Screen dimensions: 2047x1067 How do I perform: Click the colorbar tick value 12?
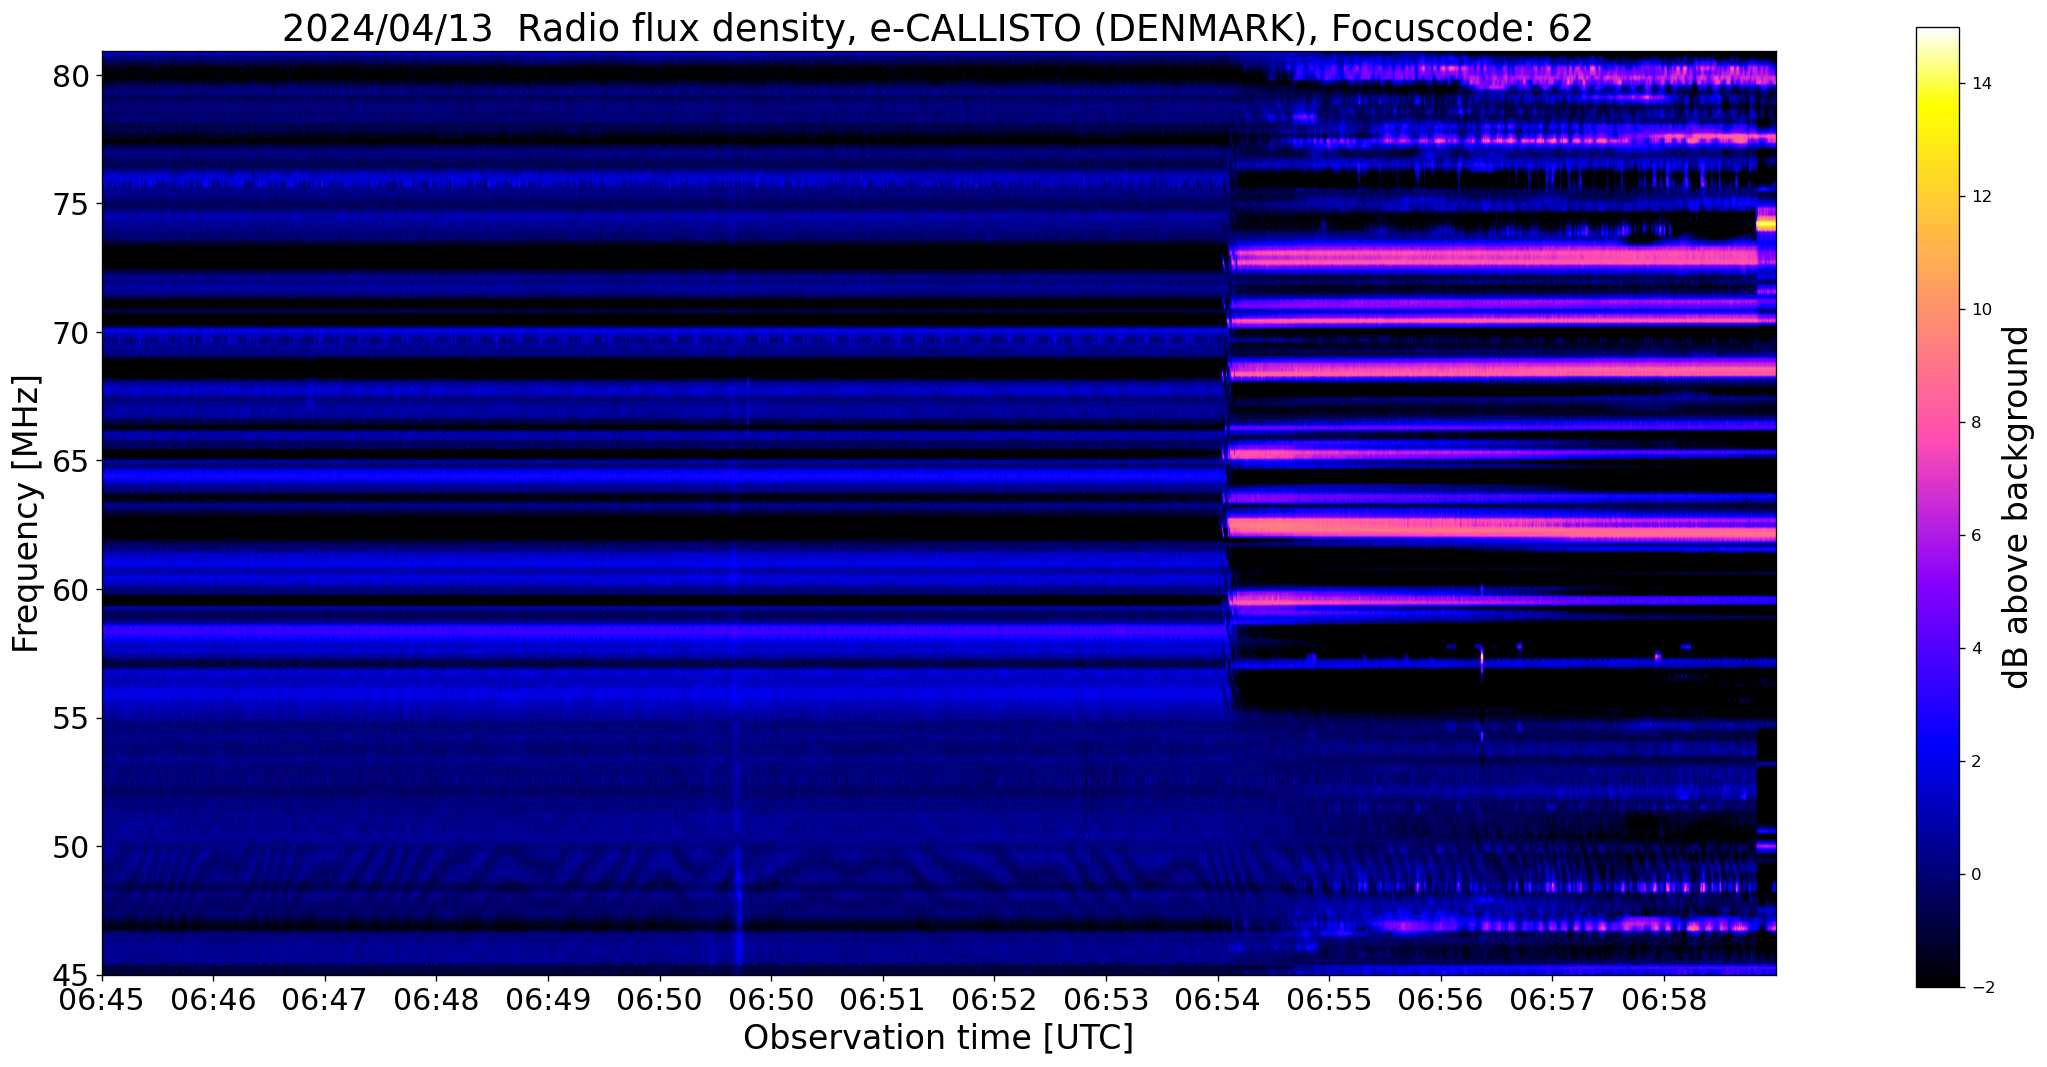coord(1981,197)
